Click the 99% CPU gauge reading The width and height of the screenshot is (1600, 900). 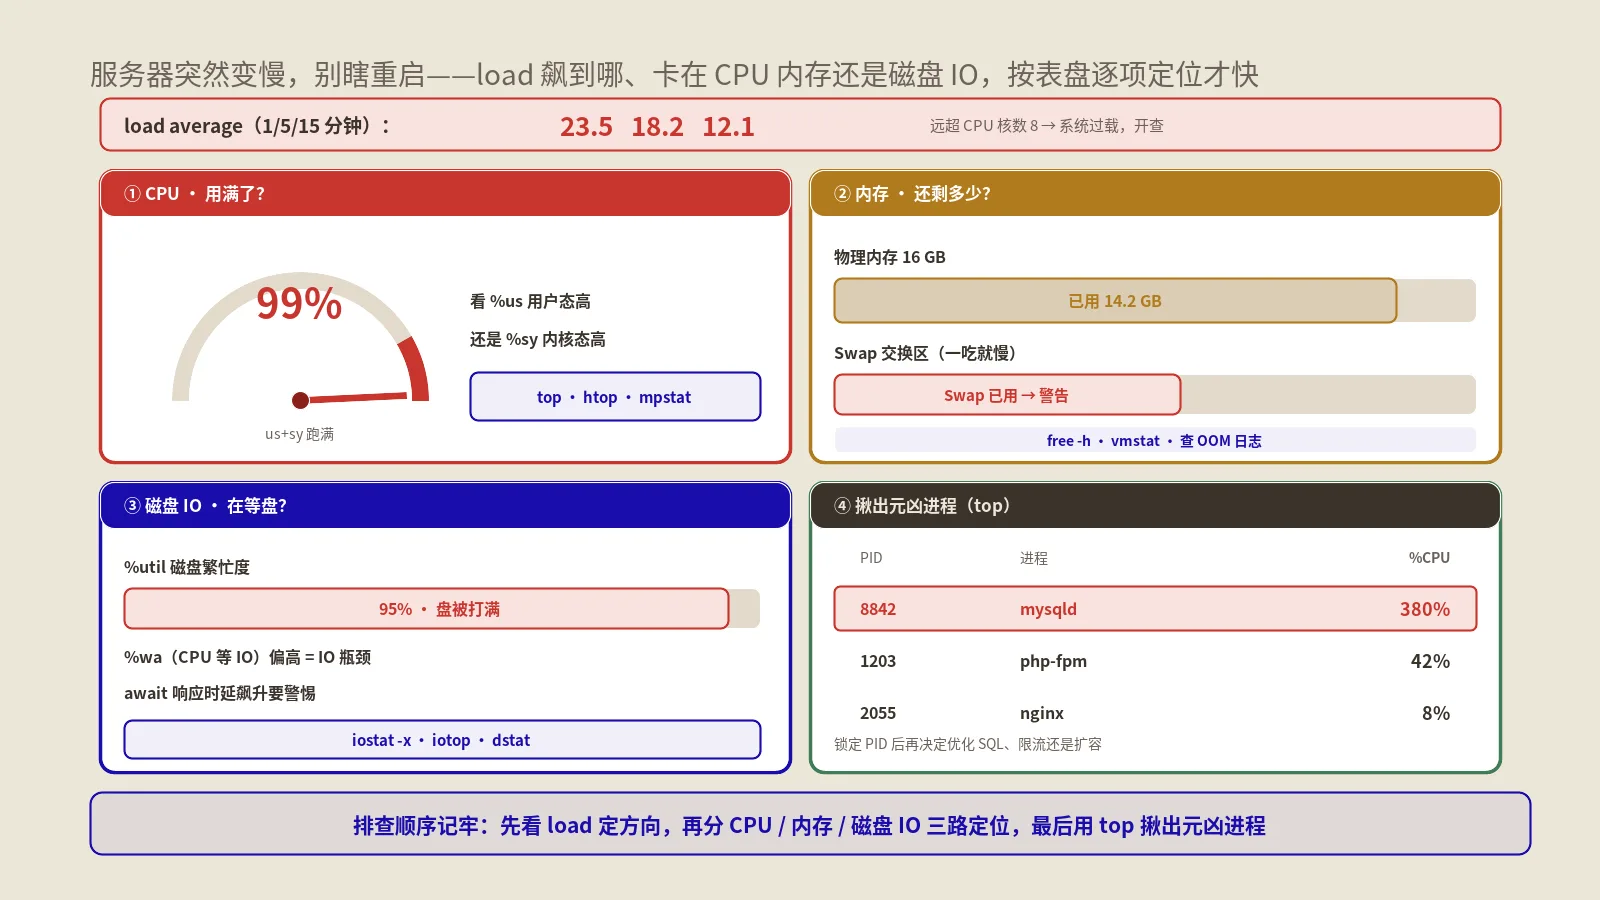point(299,303)
